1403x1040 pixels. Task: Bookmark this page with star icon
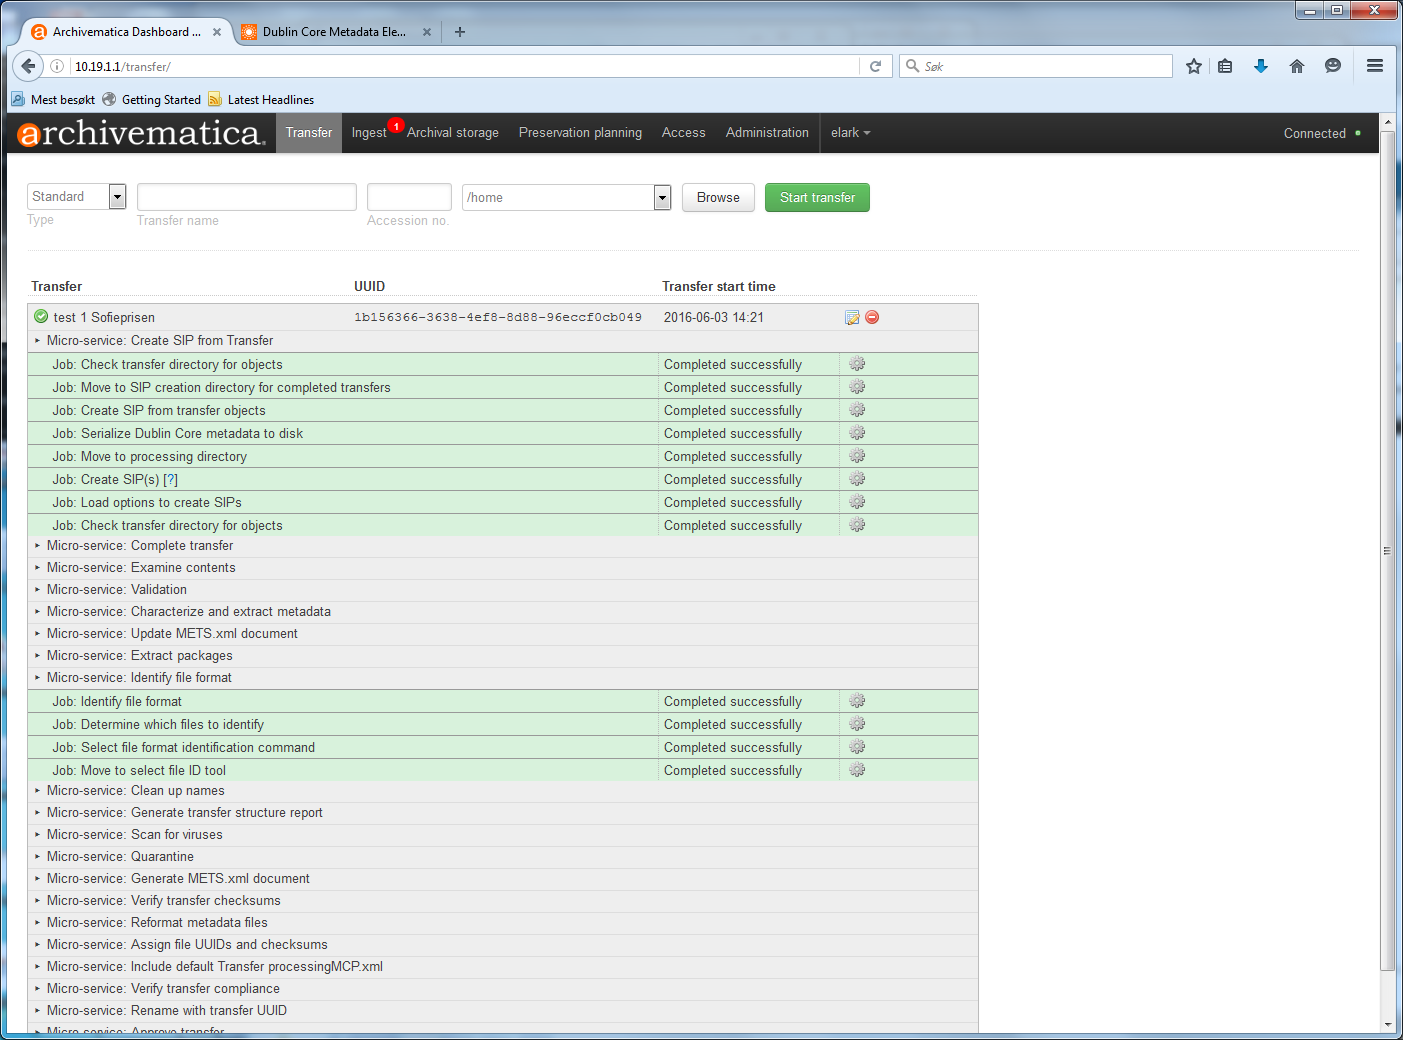[1193, 66]
